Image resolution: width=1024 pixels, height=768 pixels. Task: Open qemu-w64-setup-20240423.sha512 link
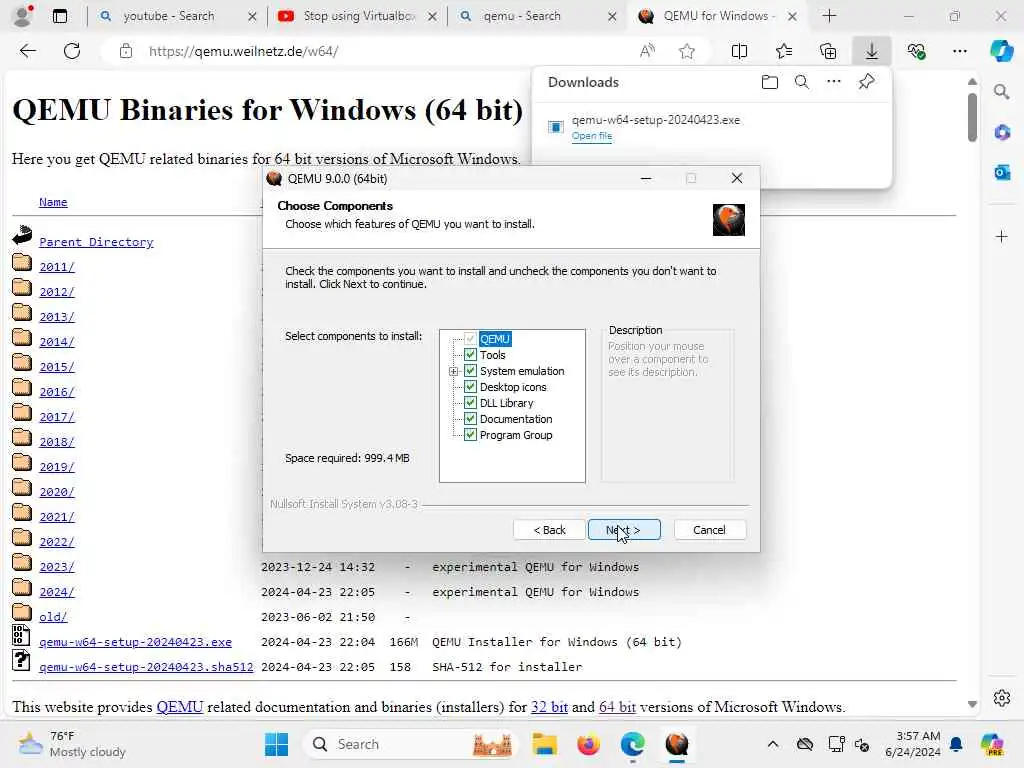[146, 667]
